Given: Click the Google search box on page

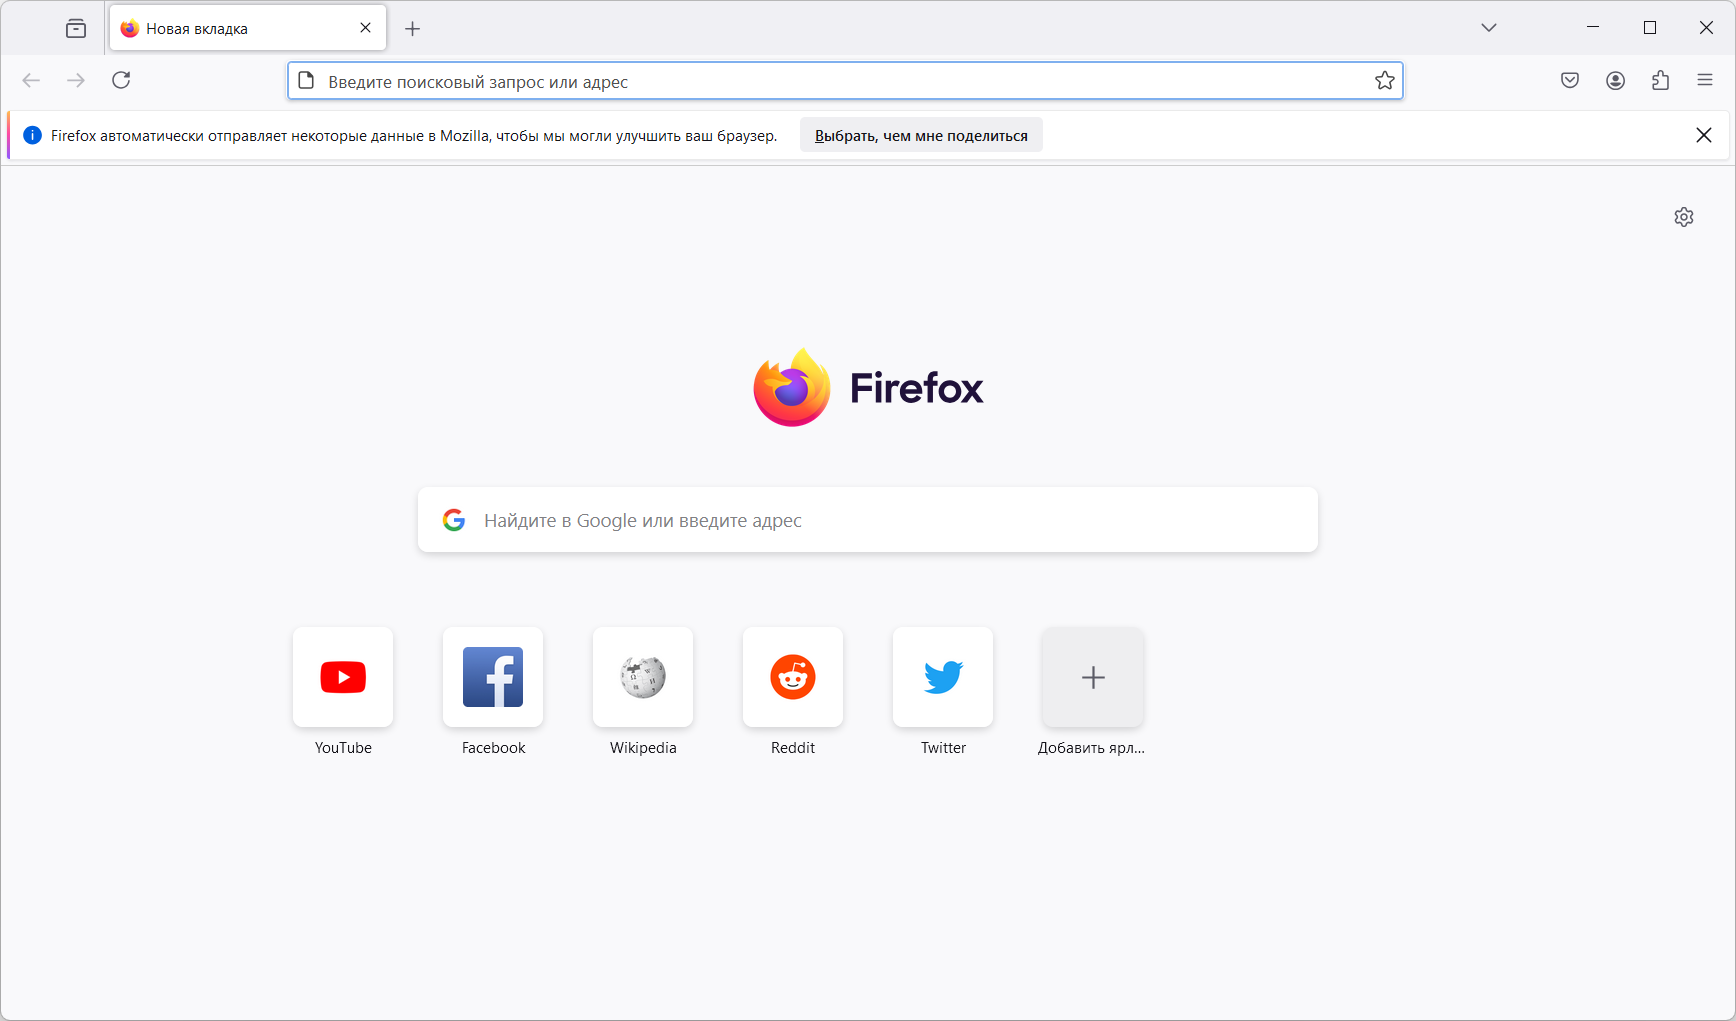Looking at the screenshot, I should coord(868,520).
